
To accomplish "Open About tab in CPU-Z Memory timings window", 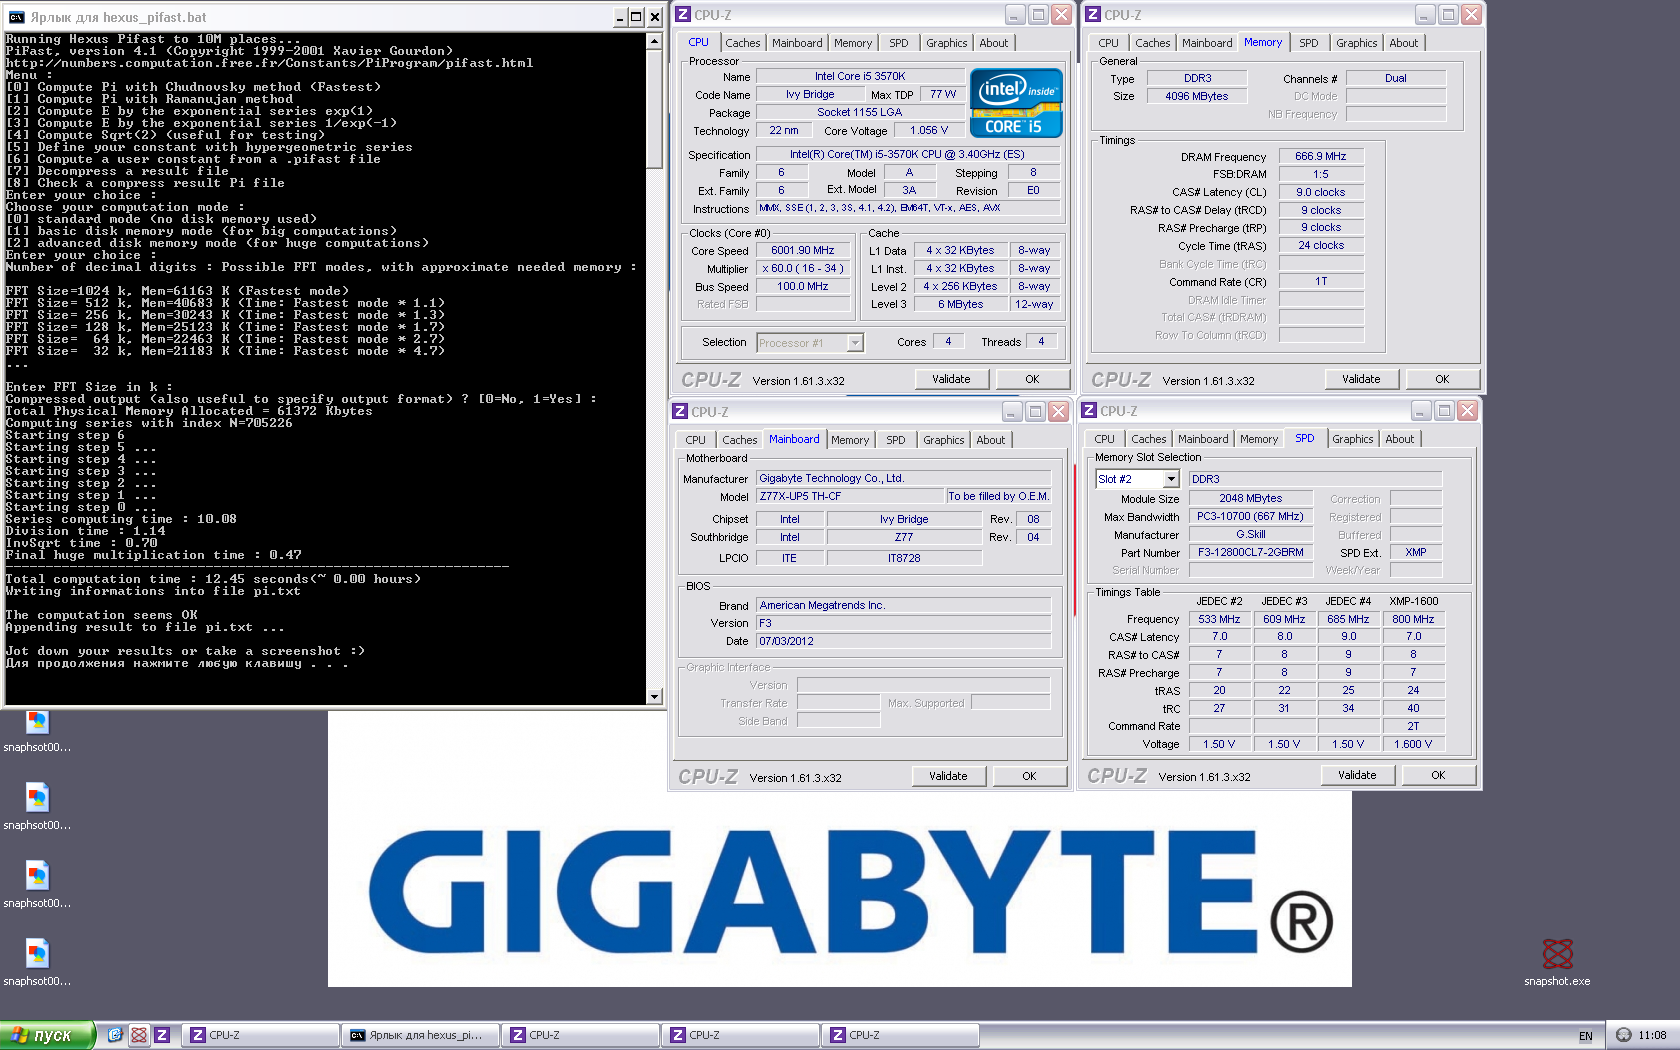I will 1403,43.
